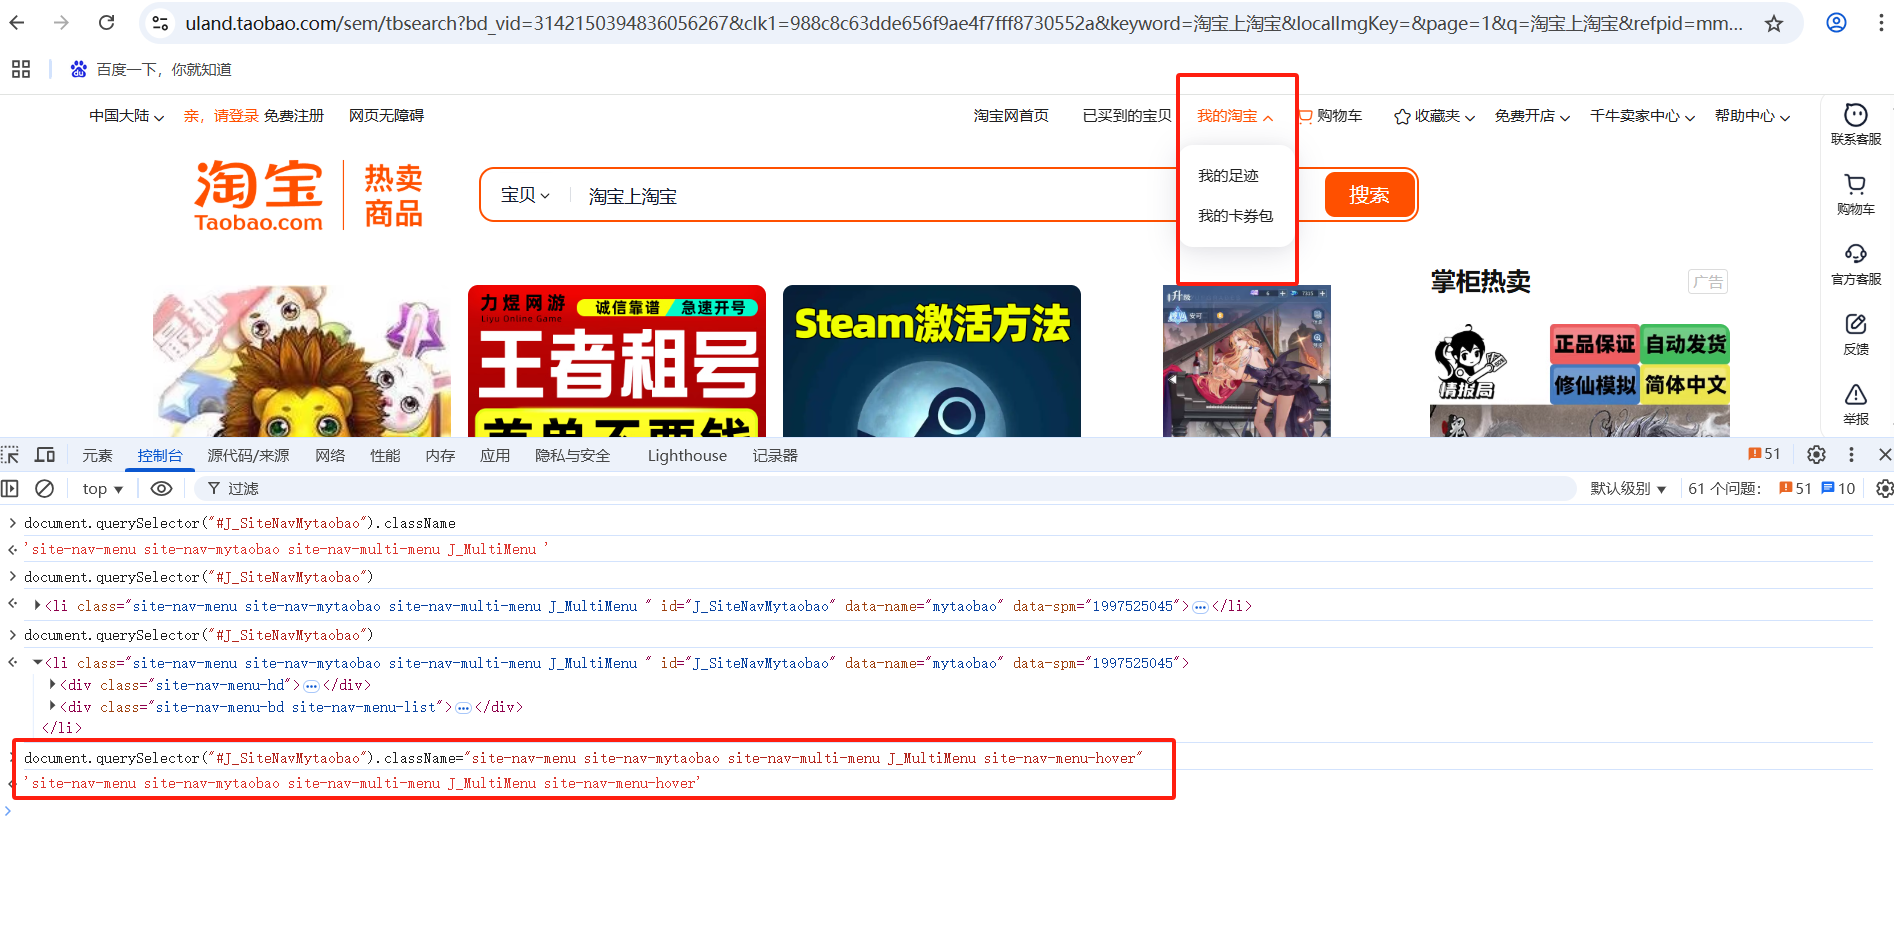Viewport: 1894px width, 935px height.
Task: Click the 亲，请登录 login link
Action: coord(221,116)
